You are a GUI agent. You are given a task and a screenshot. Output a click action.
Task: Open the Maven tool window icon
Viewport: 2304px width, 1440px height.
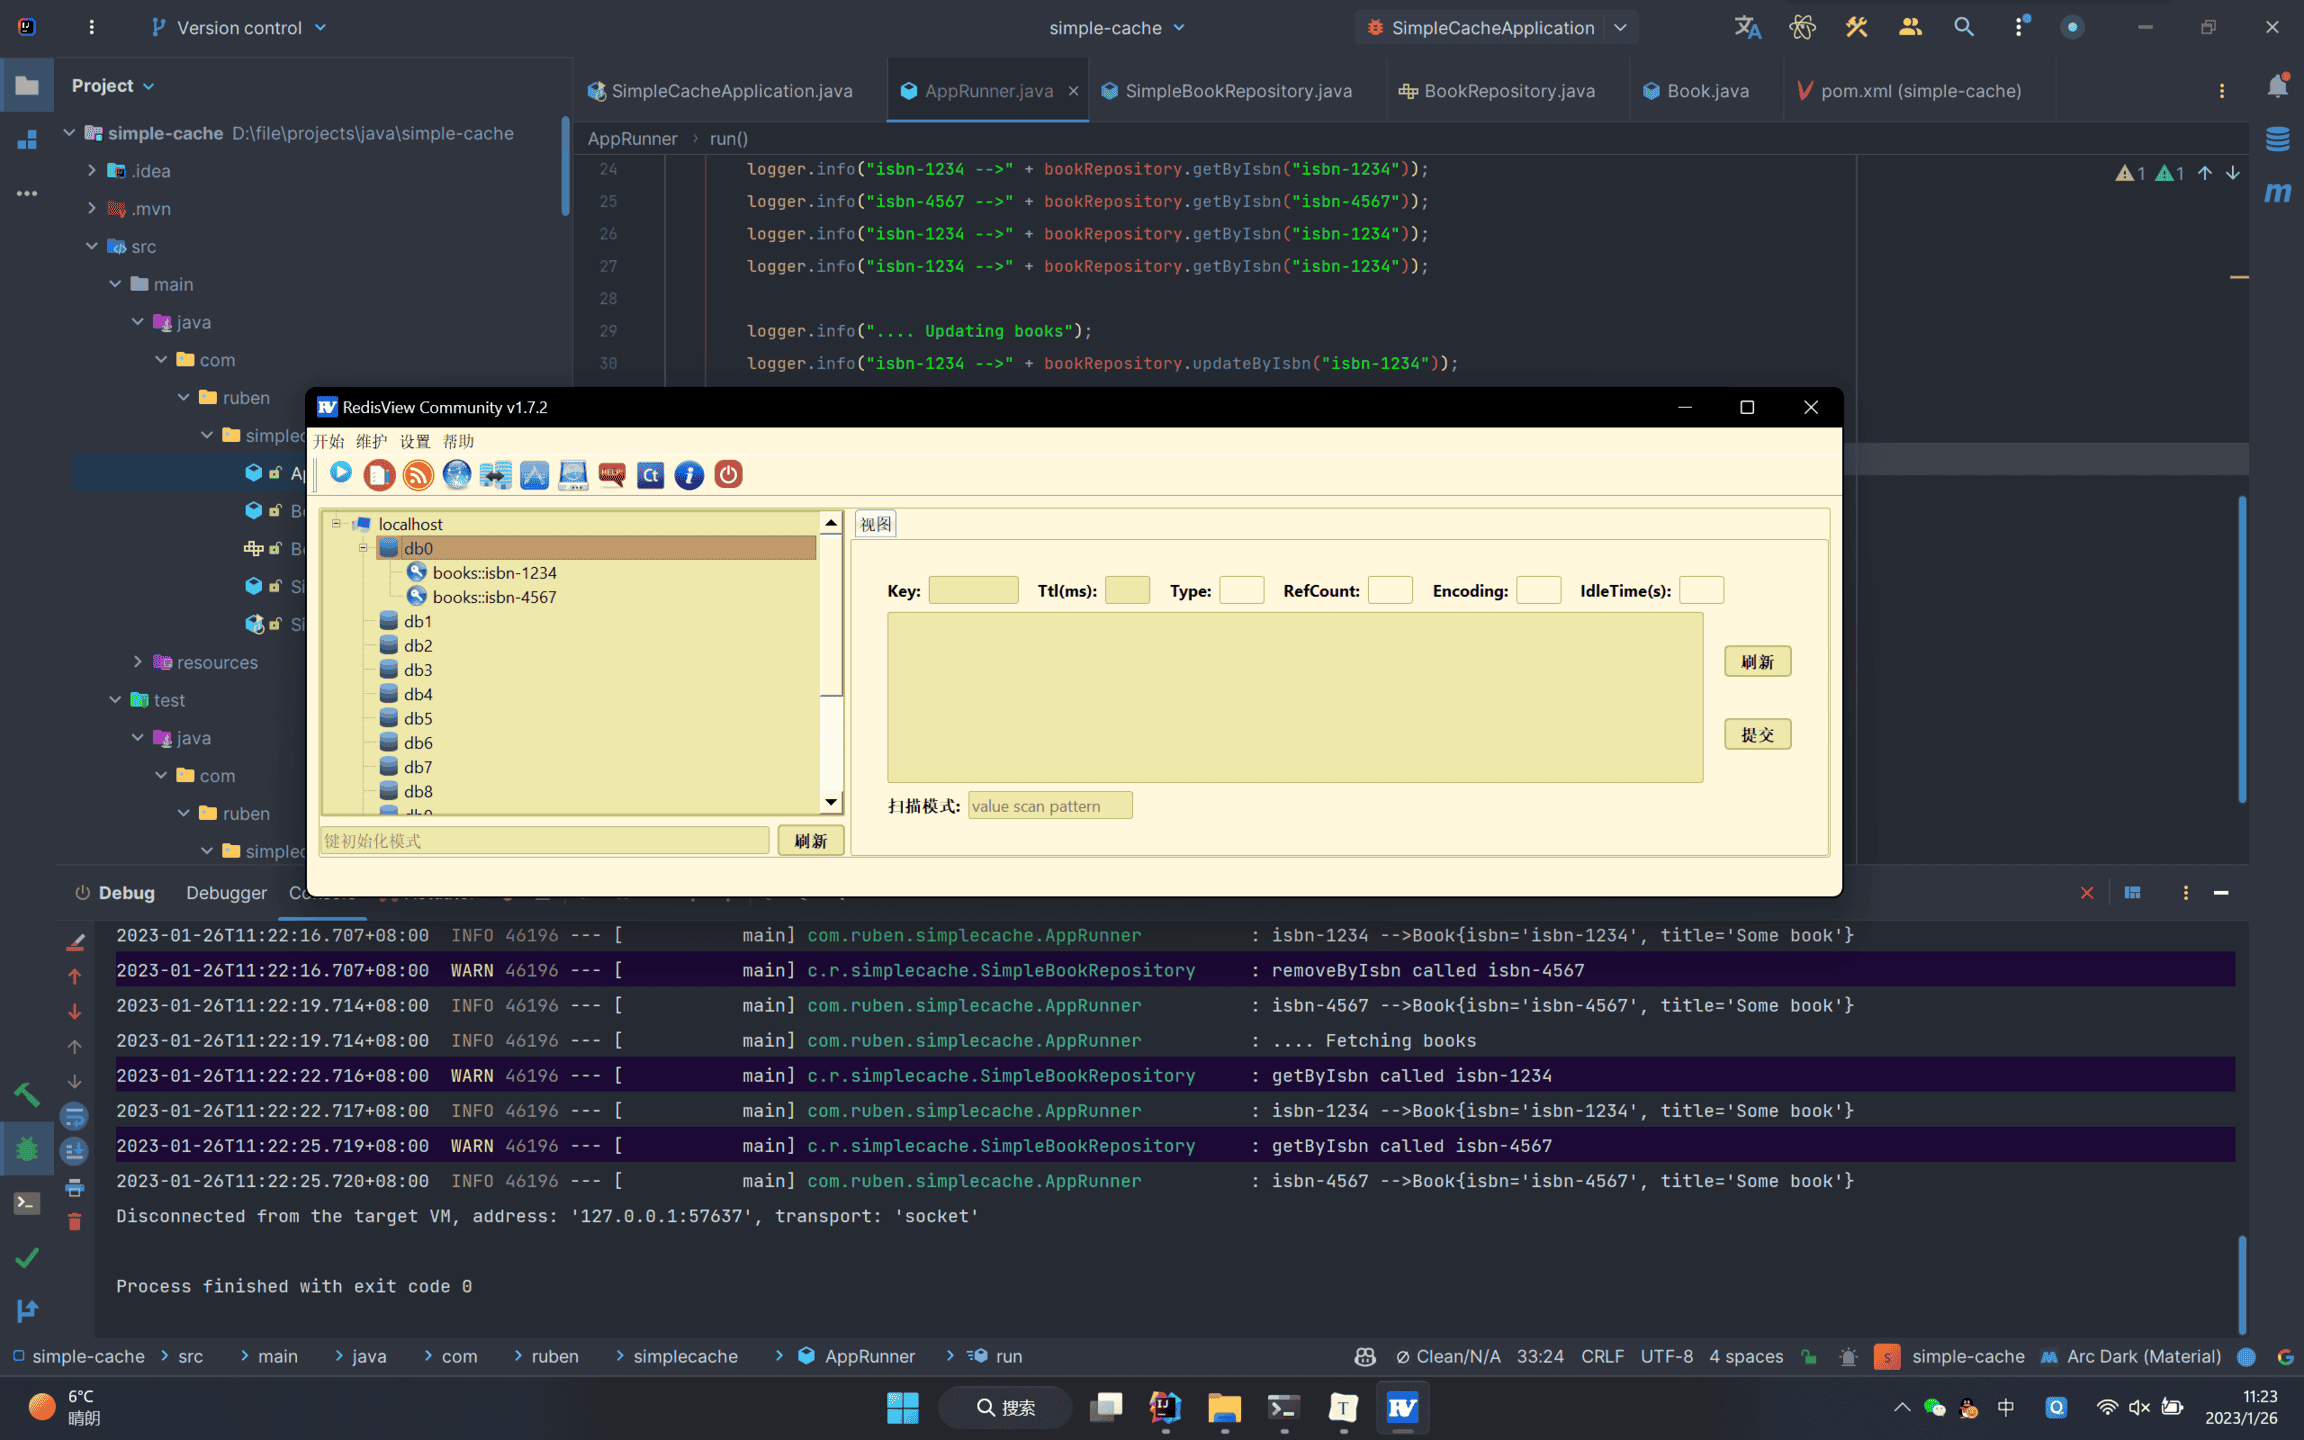click(x=2277, y=192)
